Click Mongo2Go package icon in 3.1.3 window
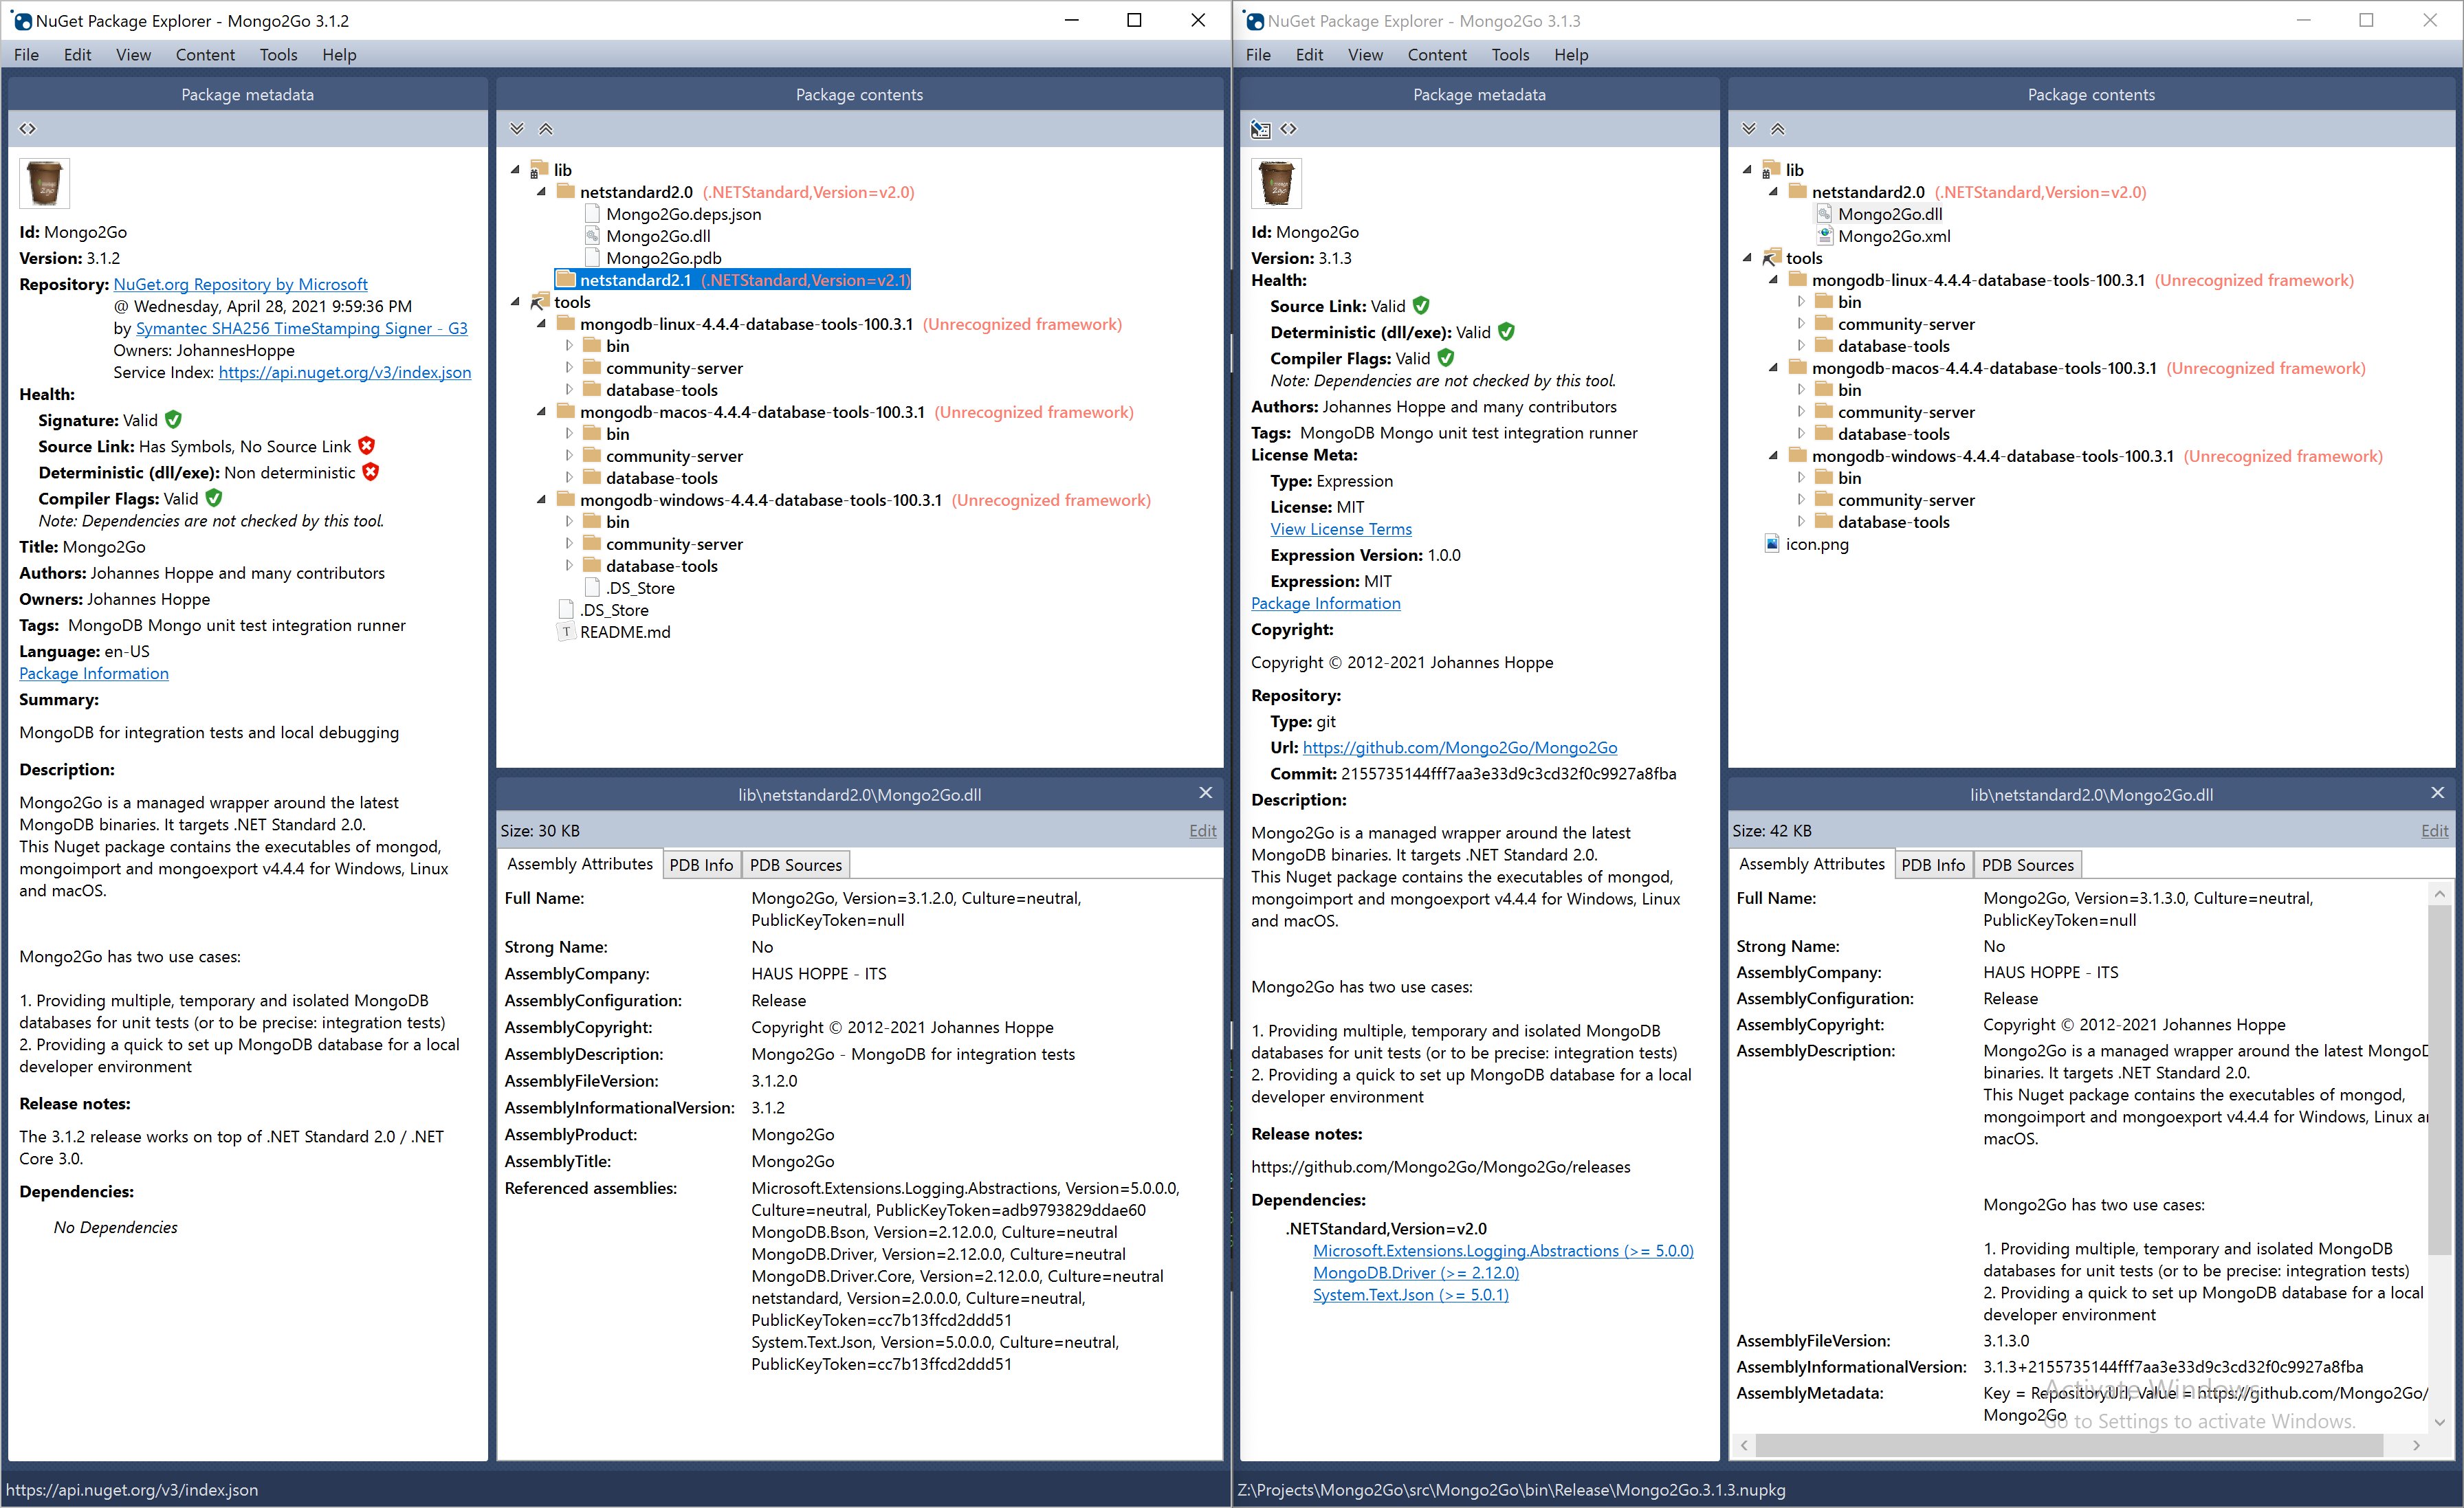Viewport: 2464px width, 1508px height. [1277, 184]
